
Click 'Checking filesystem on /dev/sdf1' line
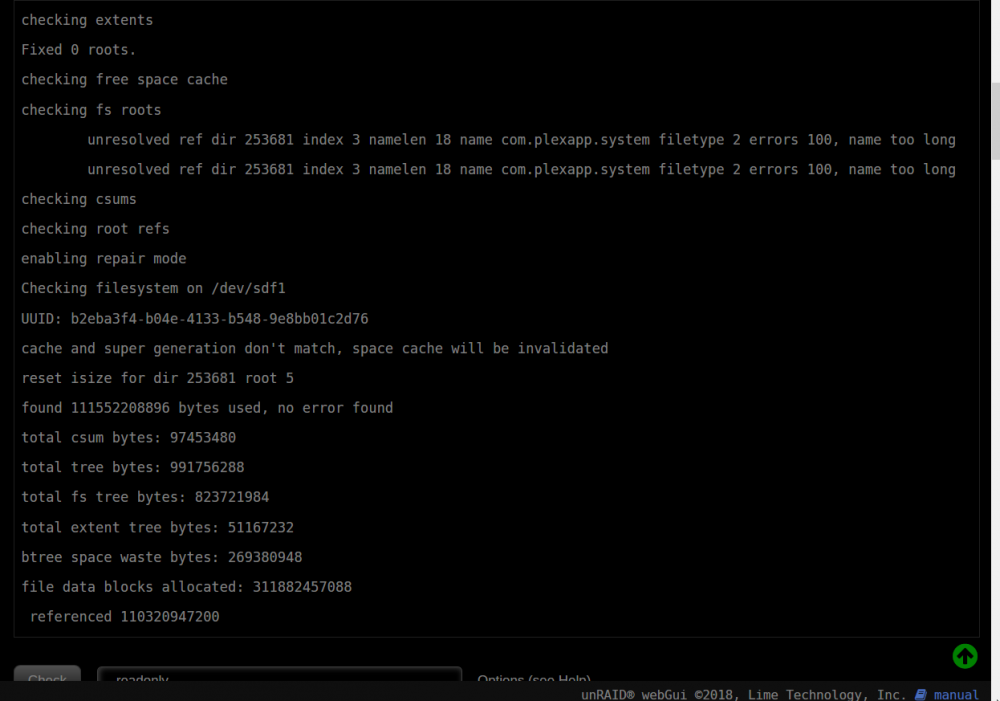153,288
